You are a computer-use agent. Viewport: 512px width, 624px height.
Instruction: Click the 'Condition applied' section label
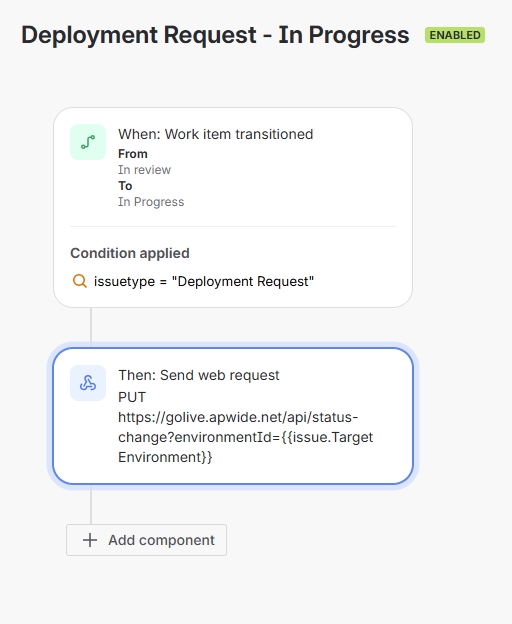click(x=130, y=253)
